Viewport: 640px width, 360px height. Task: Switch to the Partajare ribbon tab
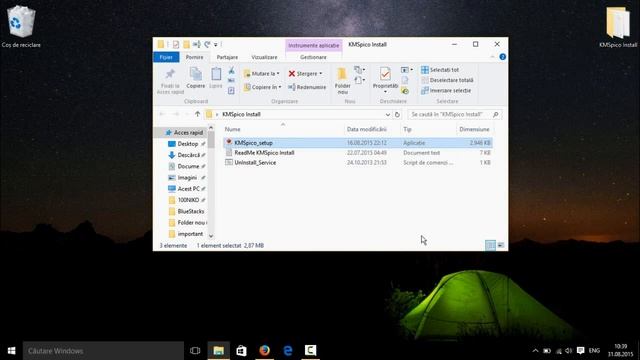(227, 57)
